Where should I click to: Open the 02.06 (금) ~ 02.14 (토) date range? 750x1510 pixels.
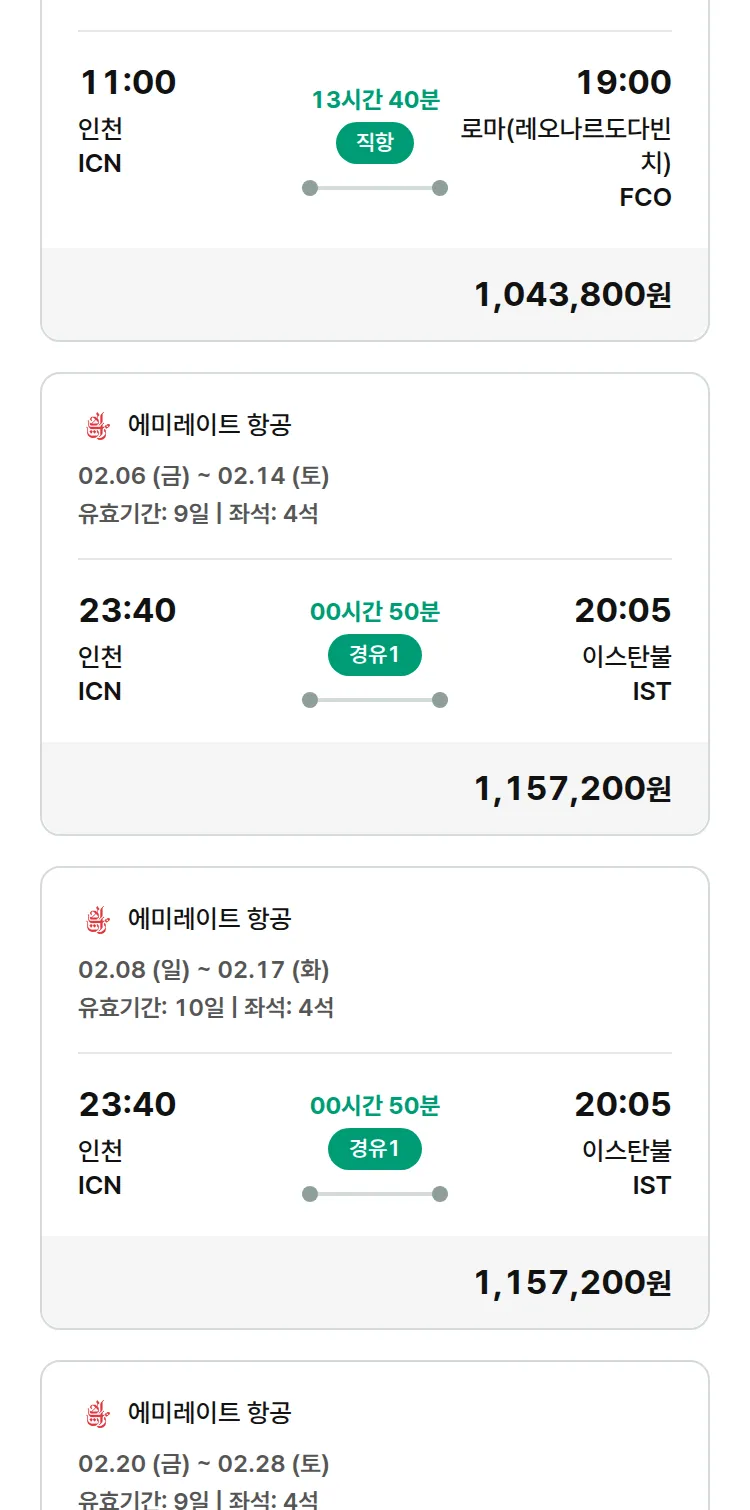tap(204, 476)
